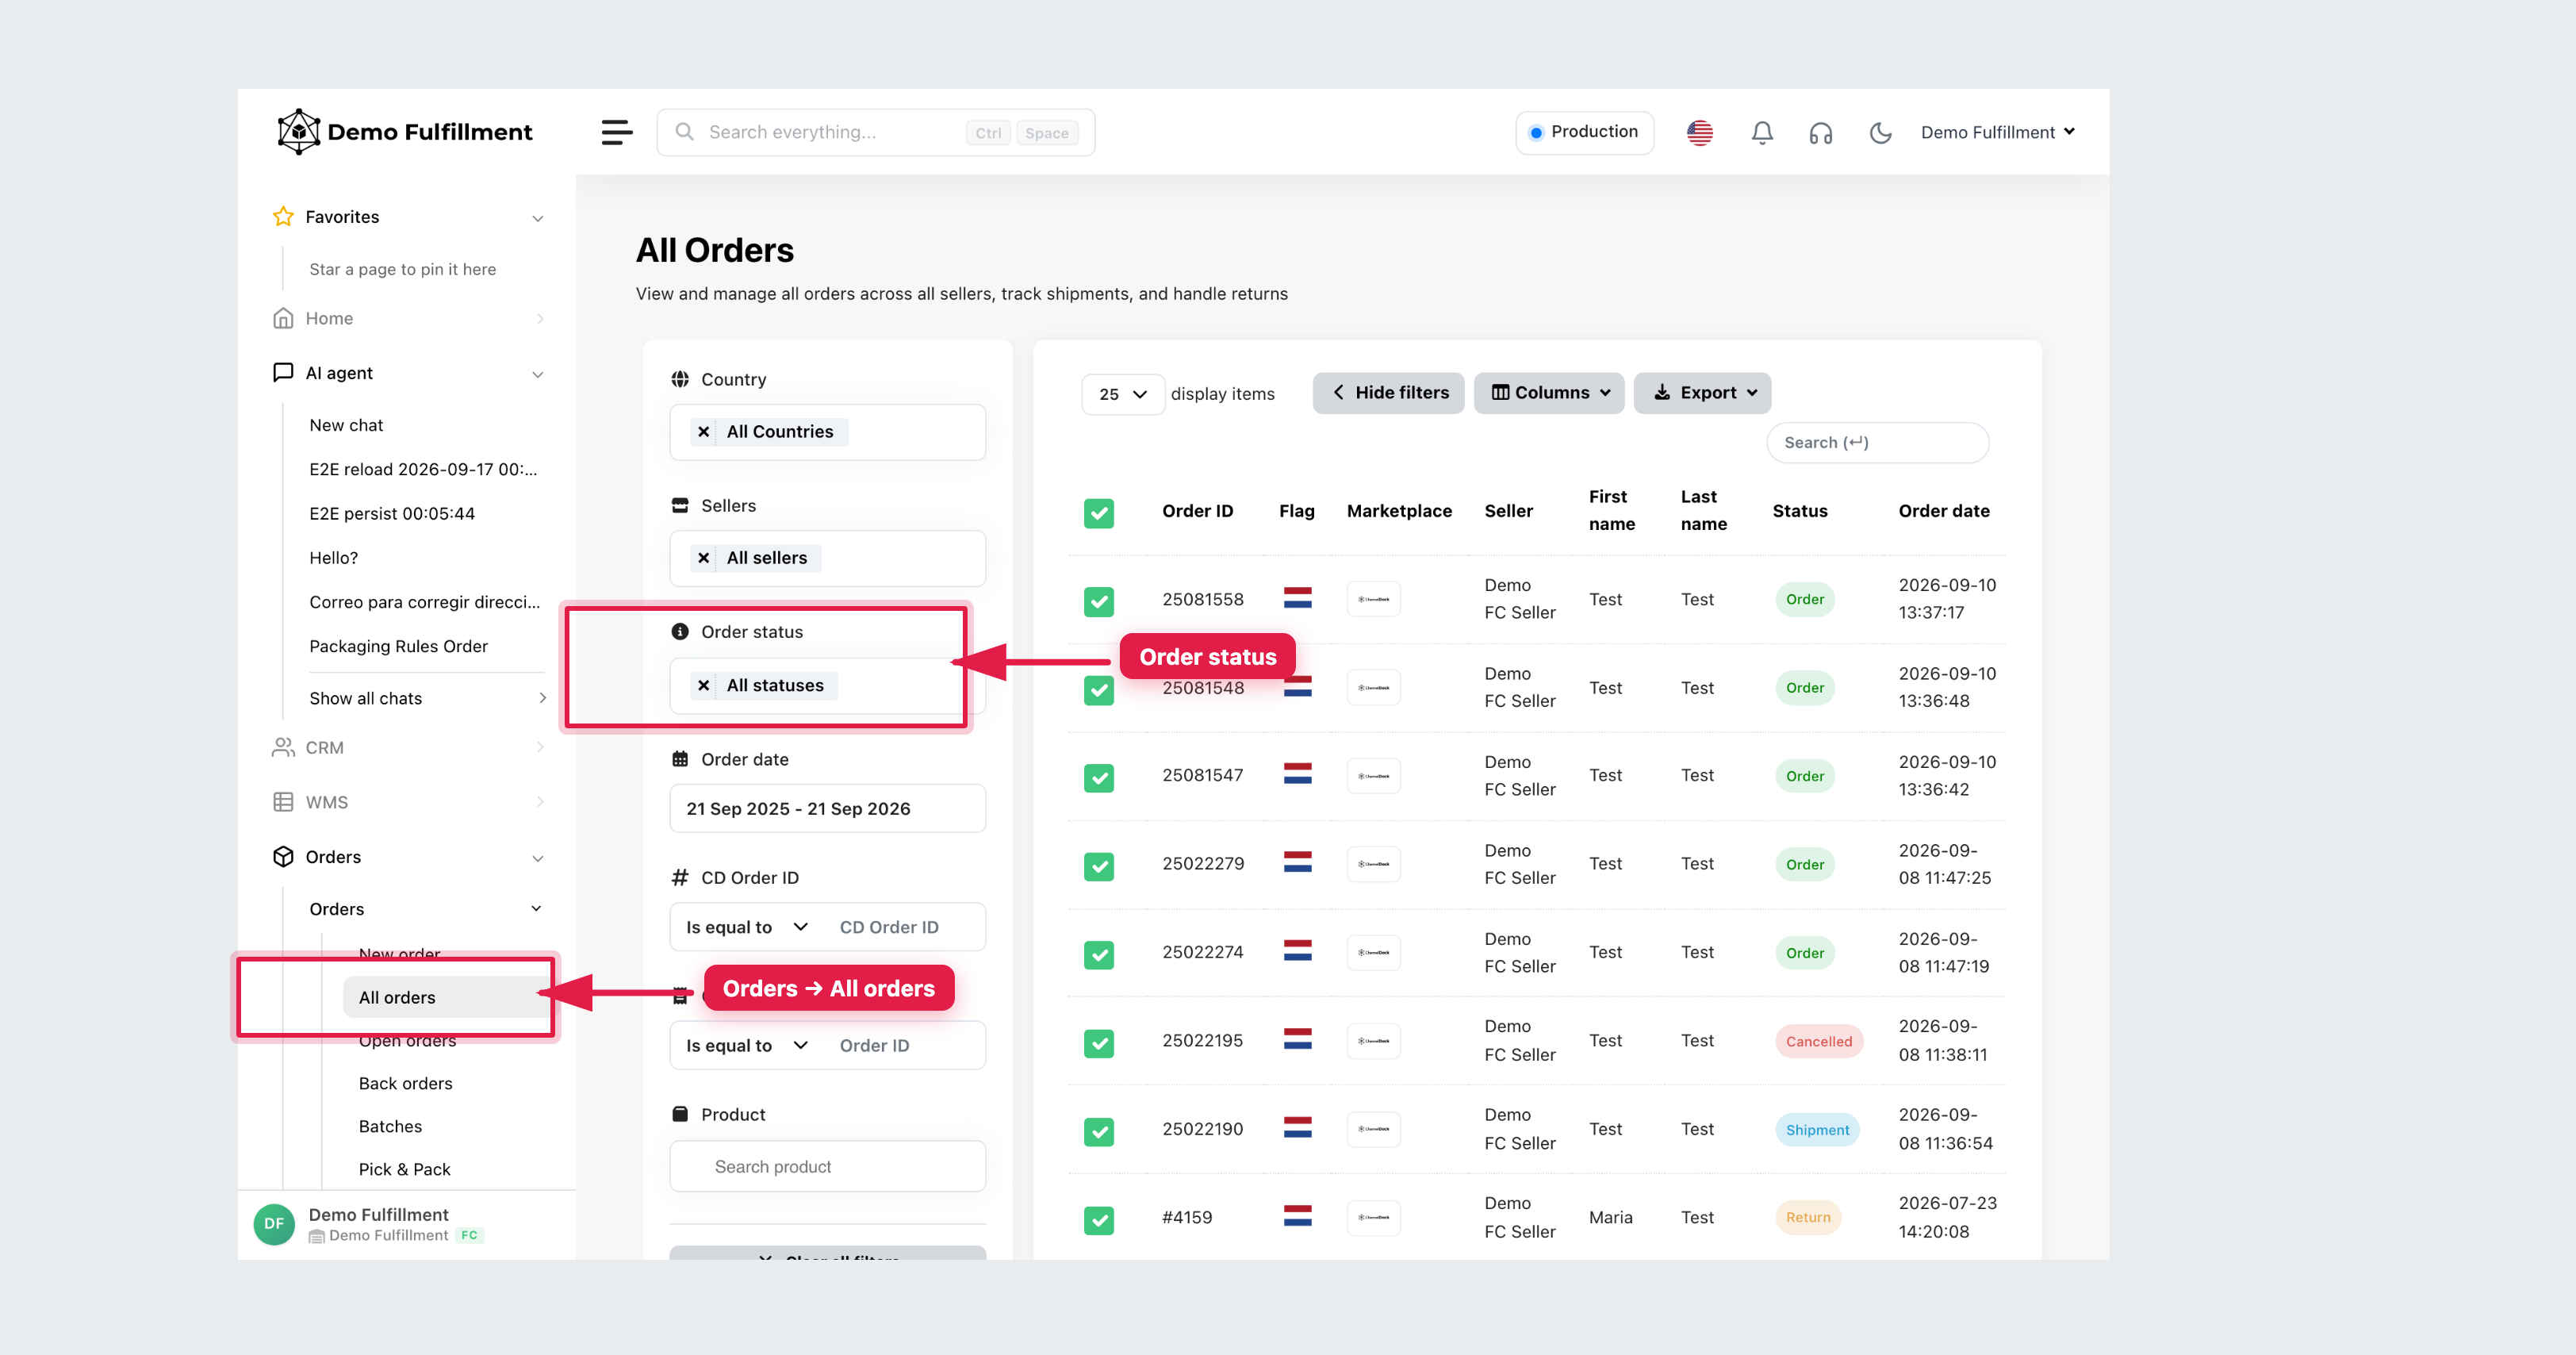Show all chats in sidebar

427,698
